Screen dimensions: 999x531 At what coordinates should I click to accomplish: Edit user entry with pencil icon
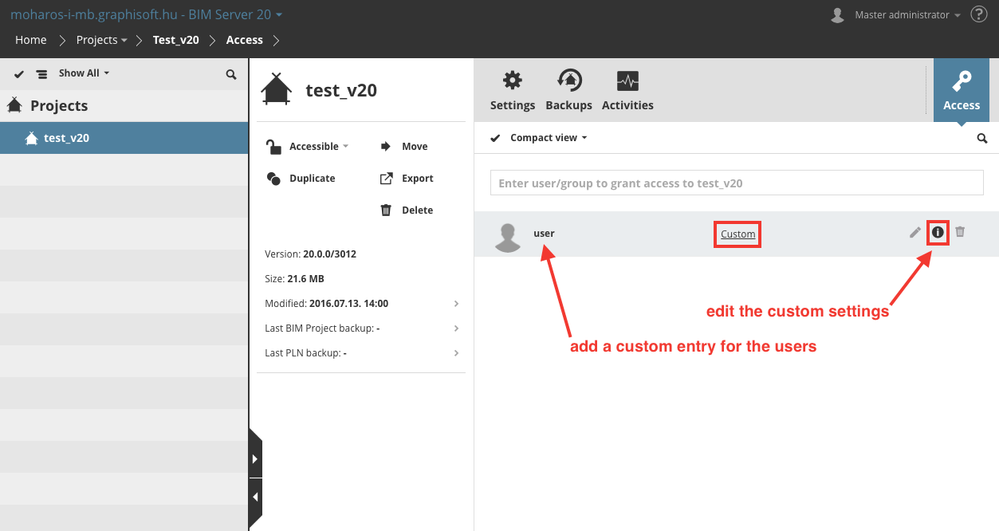(915, 233)
